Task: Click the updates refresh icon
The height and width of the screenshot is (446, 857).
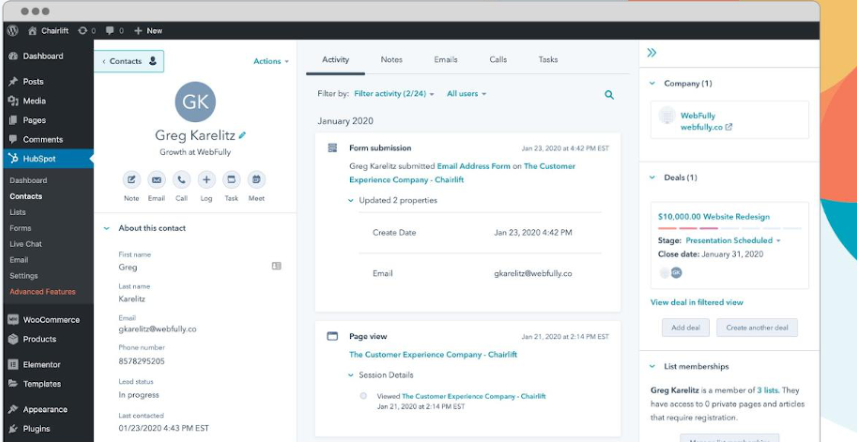Action: (x=83, y=31)
